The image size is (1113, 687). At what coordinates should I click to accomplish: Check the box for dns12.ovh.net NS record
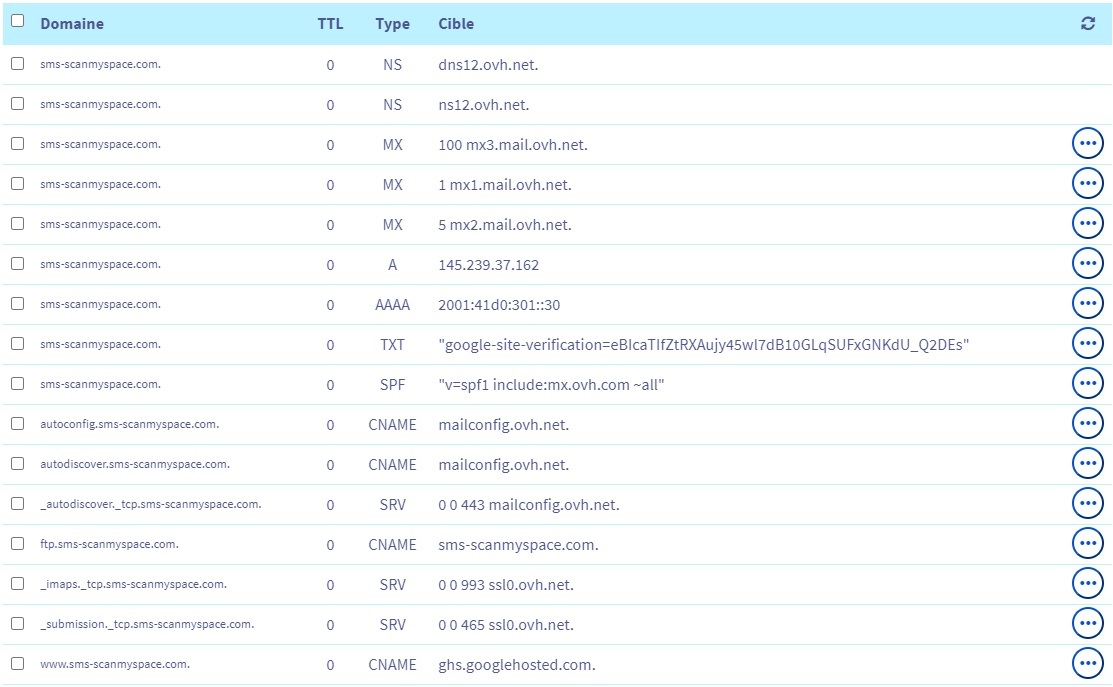[x=17, y=64]
